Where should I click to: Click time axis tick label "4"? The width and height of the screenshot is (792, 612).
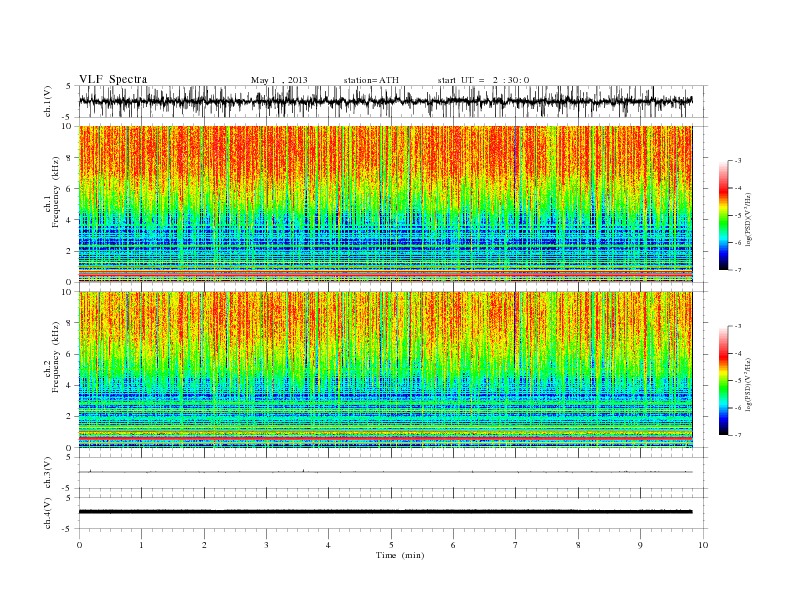point(328,545)
